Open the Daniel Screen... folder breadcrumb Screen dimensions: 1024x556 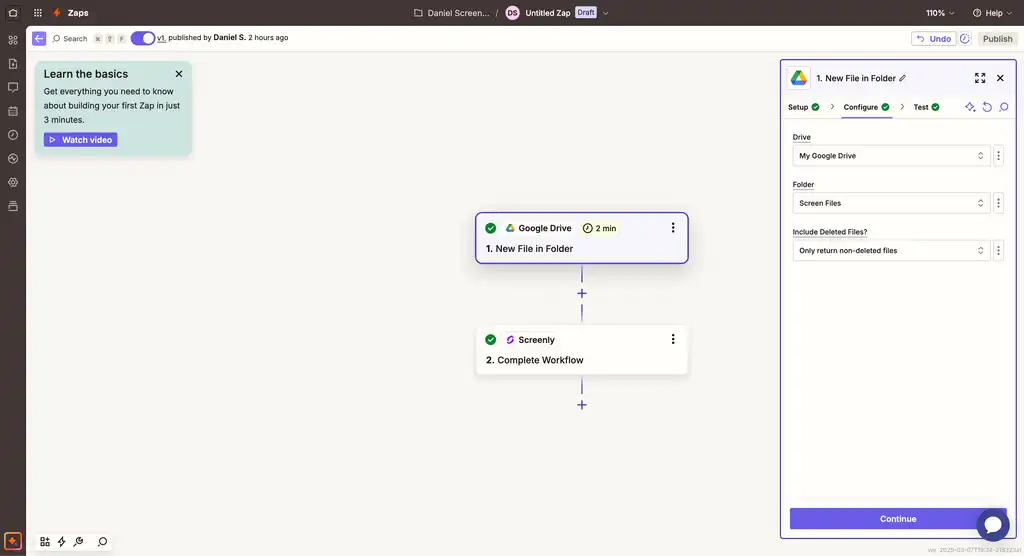point(451,12)
